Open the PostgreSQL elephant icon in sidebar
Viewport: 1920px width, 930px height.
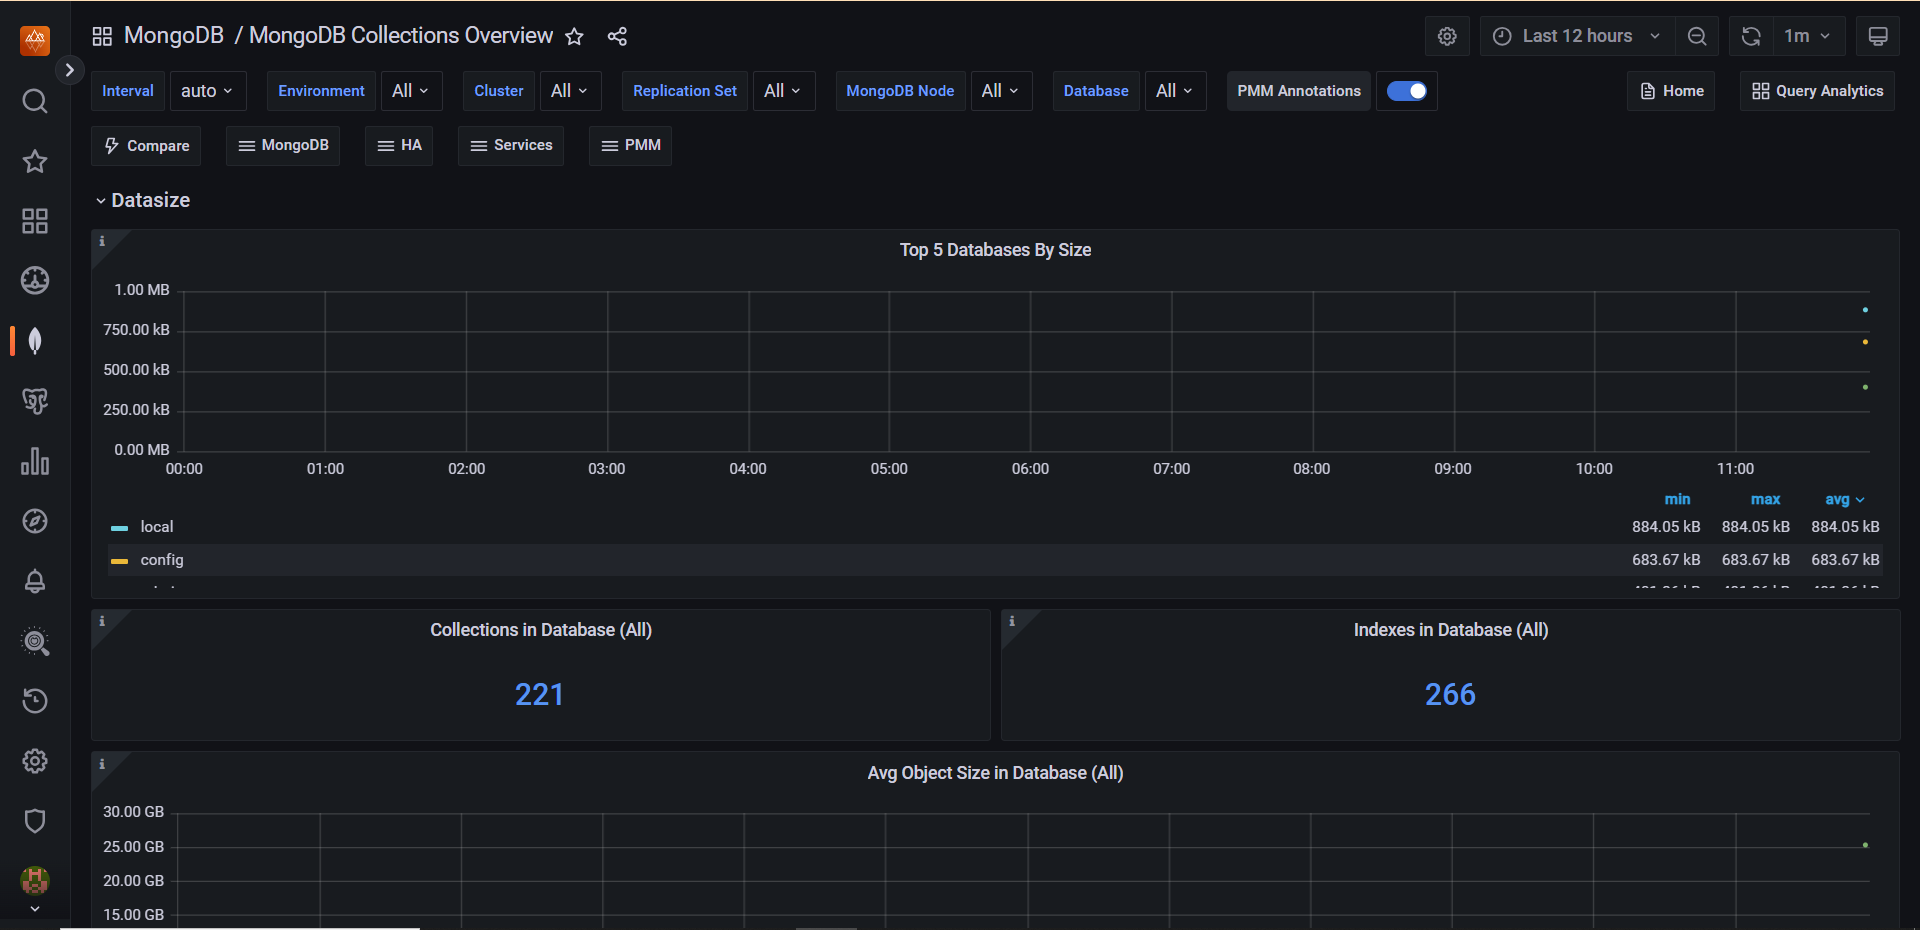35,401
